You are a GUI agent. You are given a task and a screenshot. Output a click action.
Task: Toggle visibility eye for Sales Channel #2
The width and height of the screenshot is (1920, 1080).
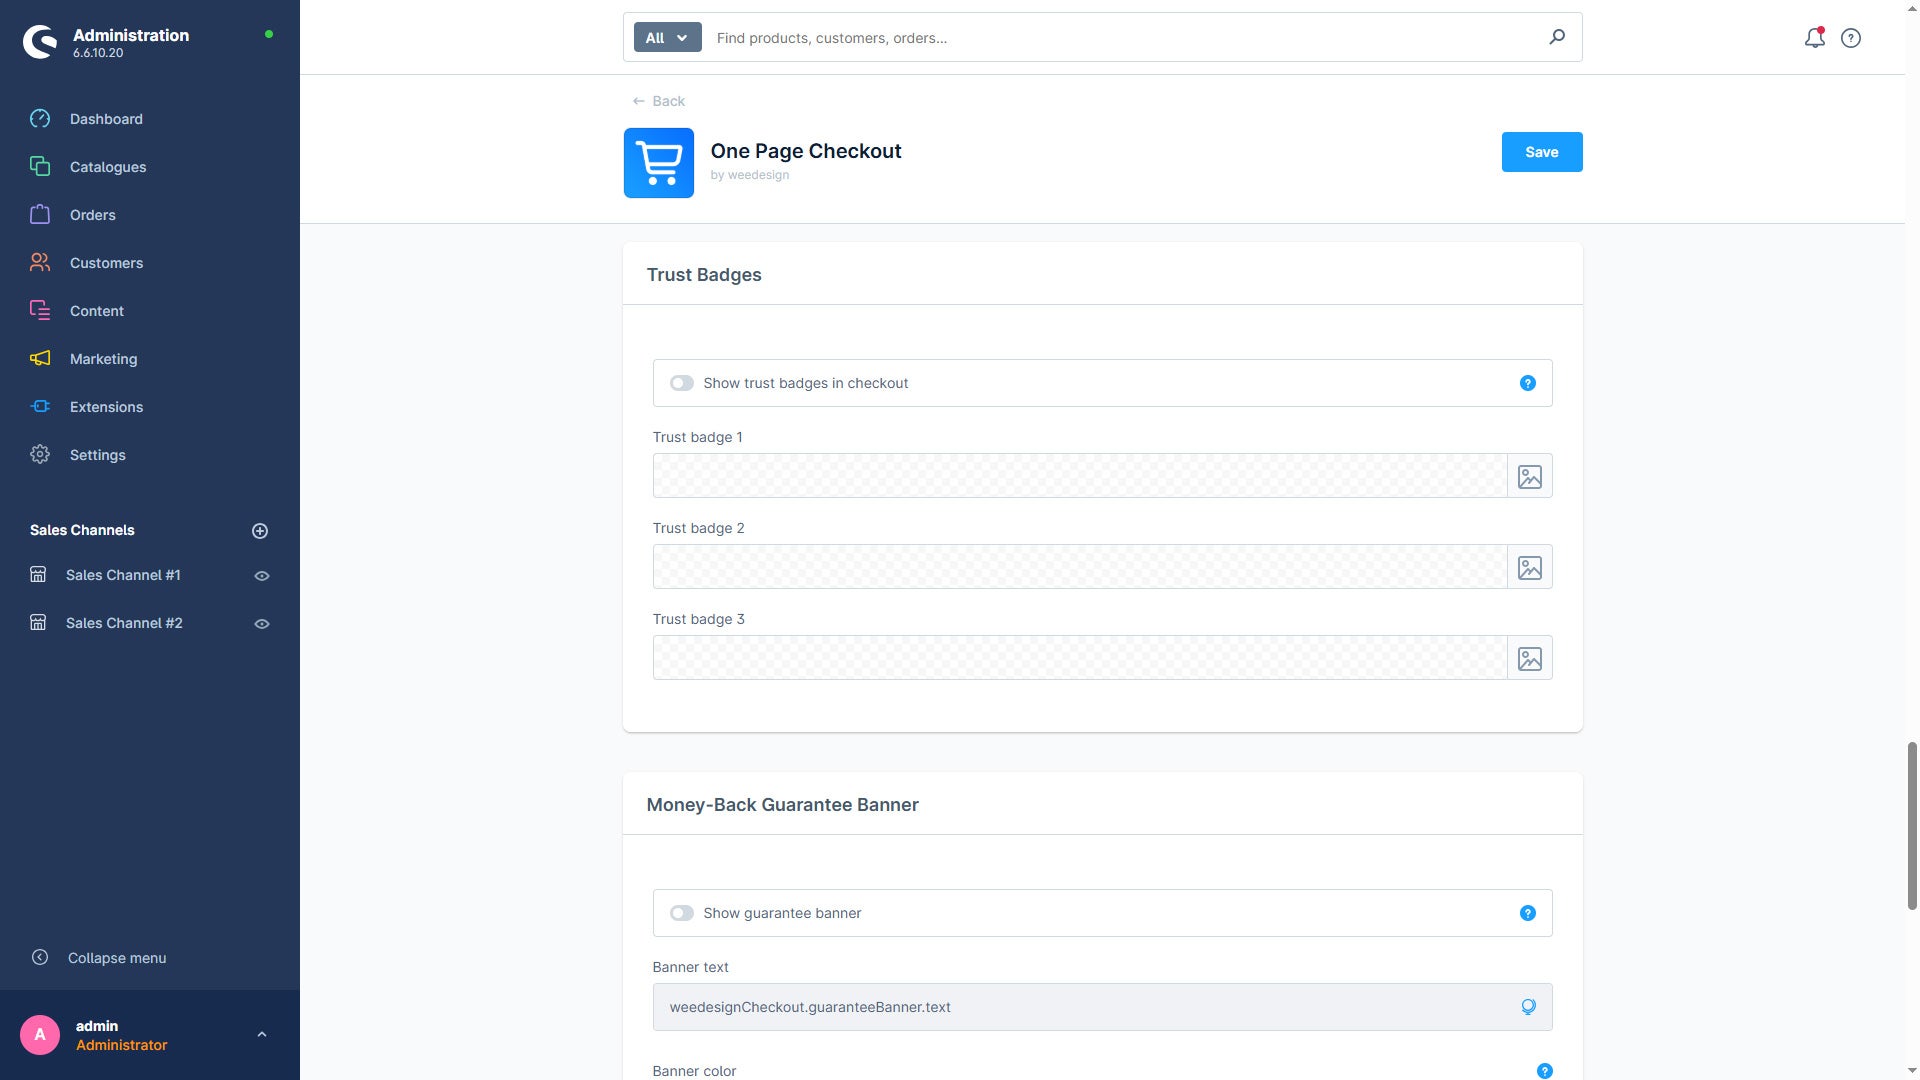click(x=262, y=624)
